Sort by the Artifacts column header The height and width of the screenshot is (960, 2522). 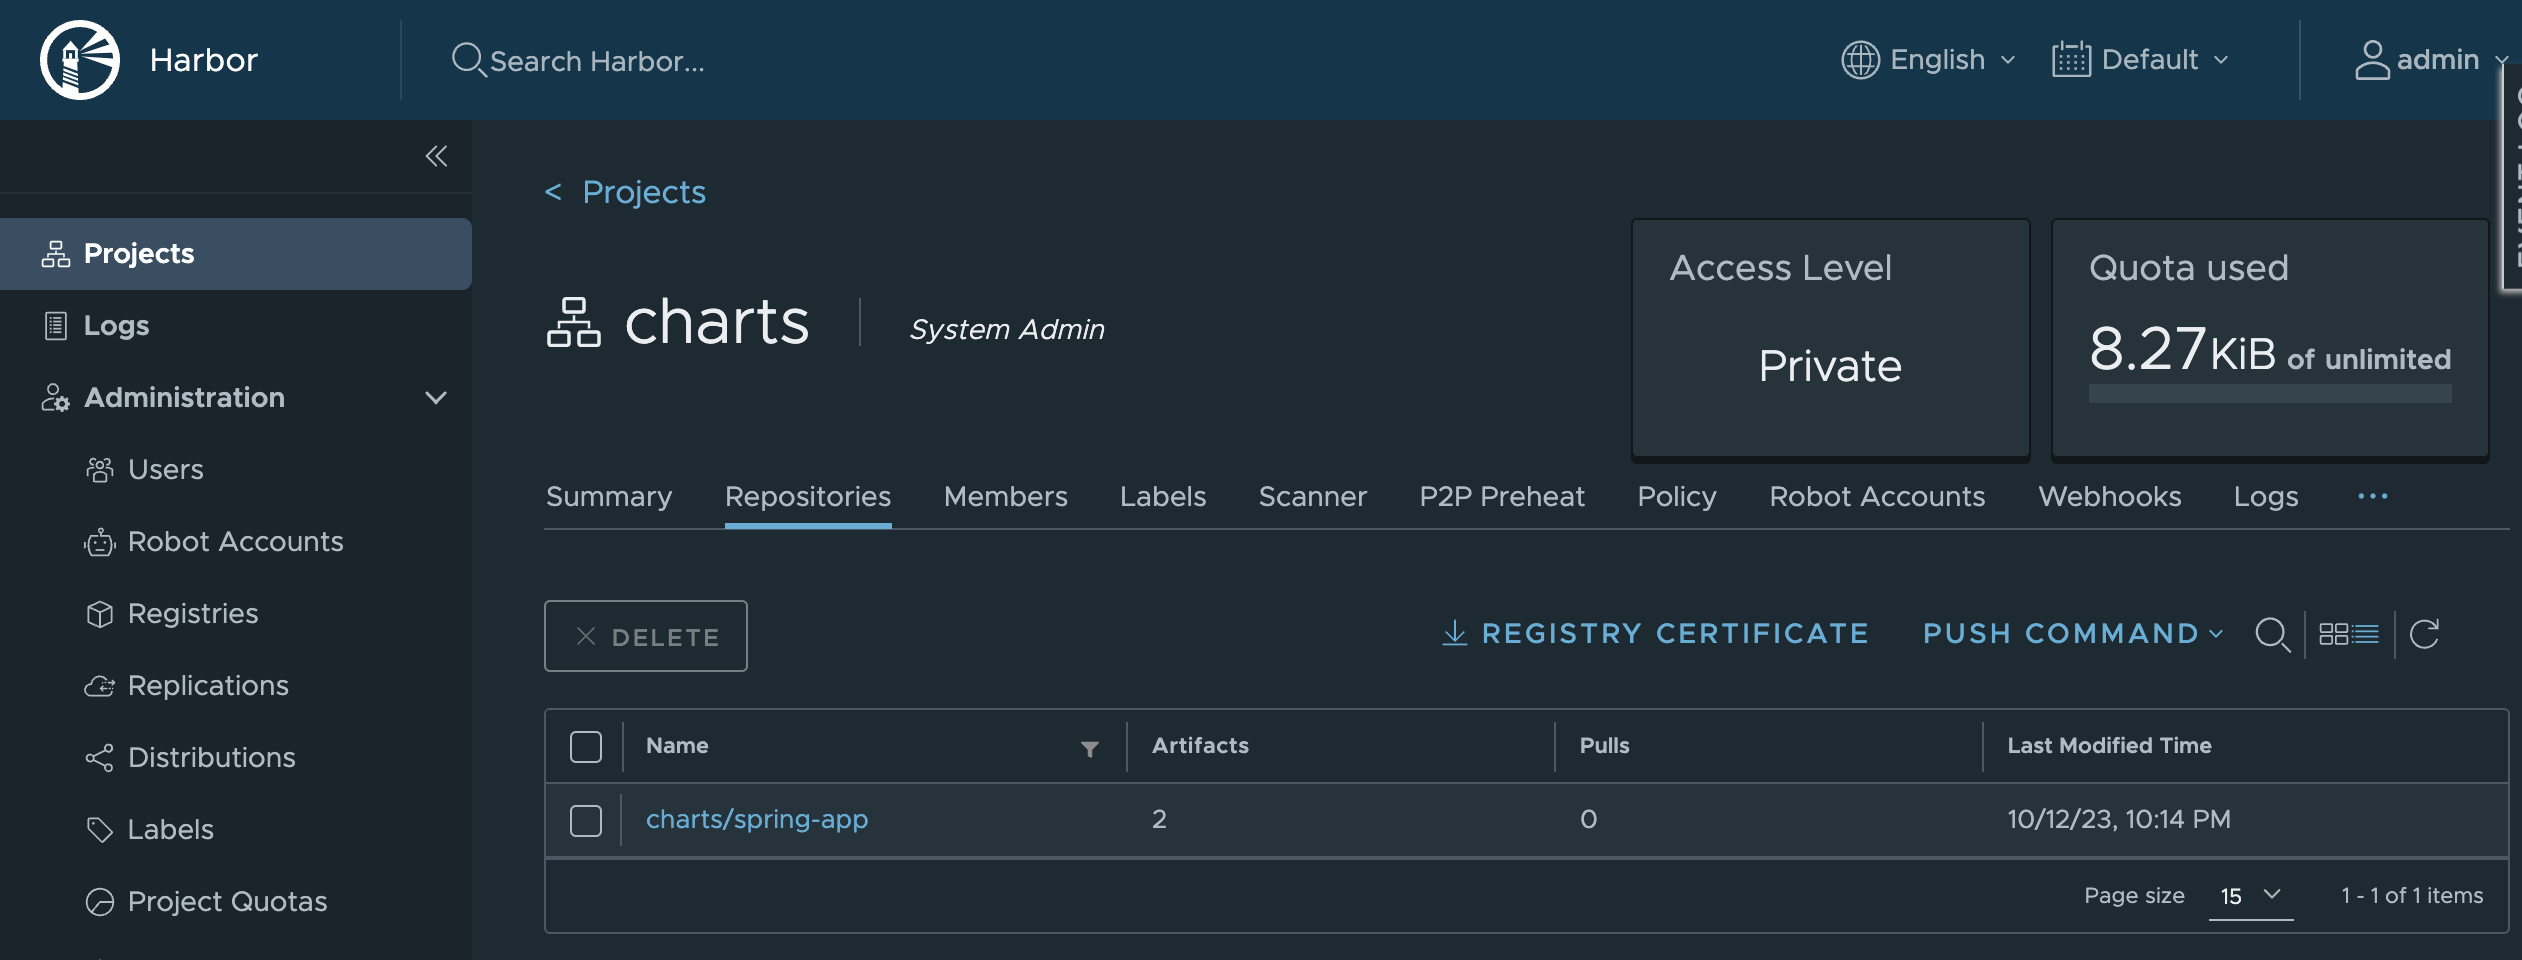1200,746
